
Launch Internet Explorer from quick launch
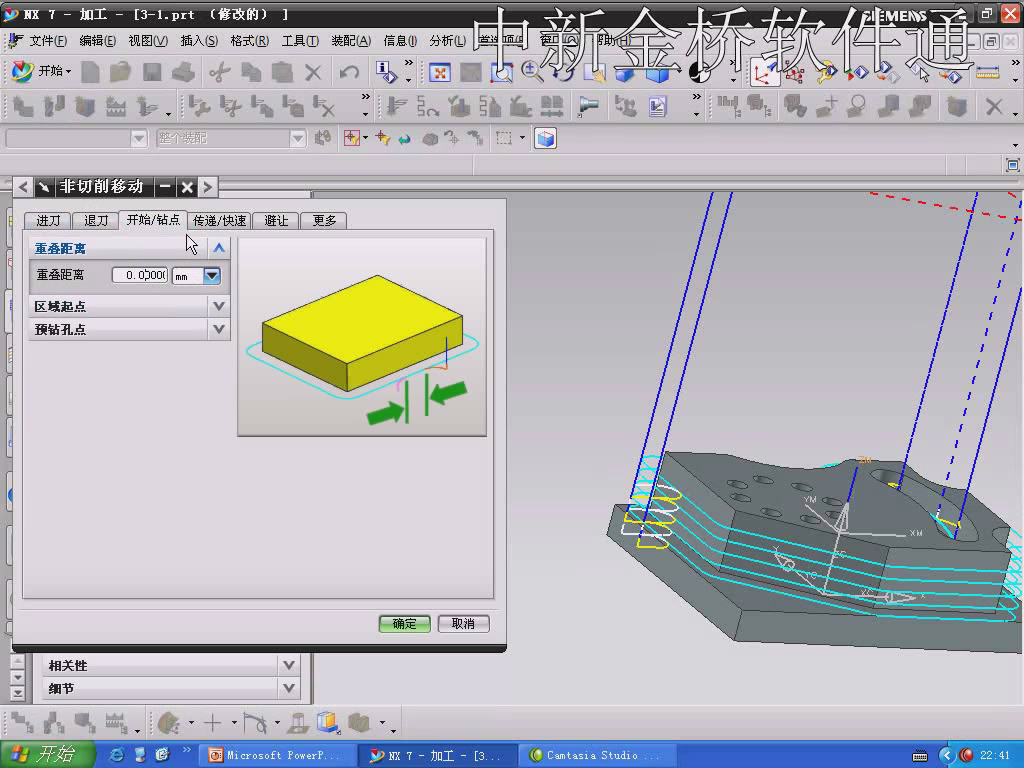pyautogui.click(x=116, y=755)
